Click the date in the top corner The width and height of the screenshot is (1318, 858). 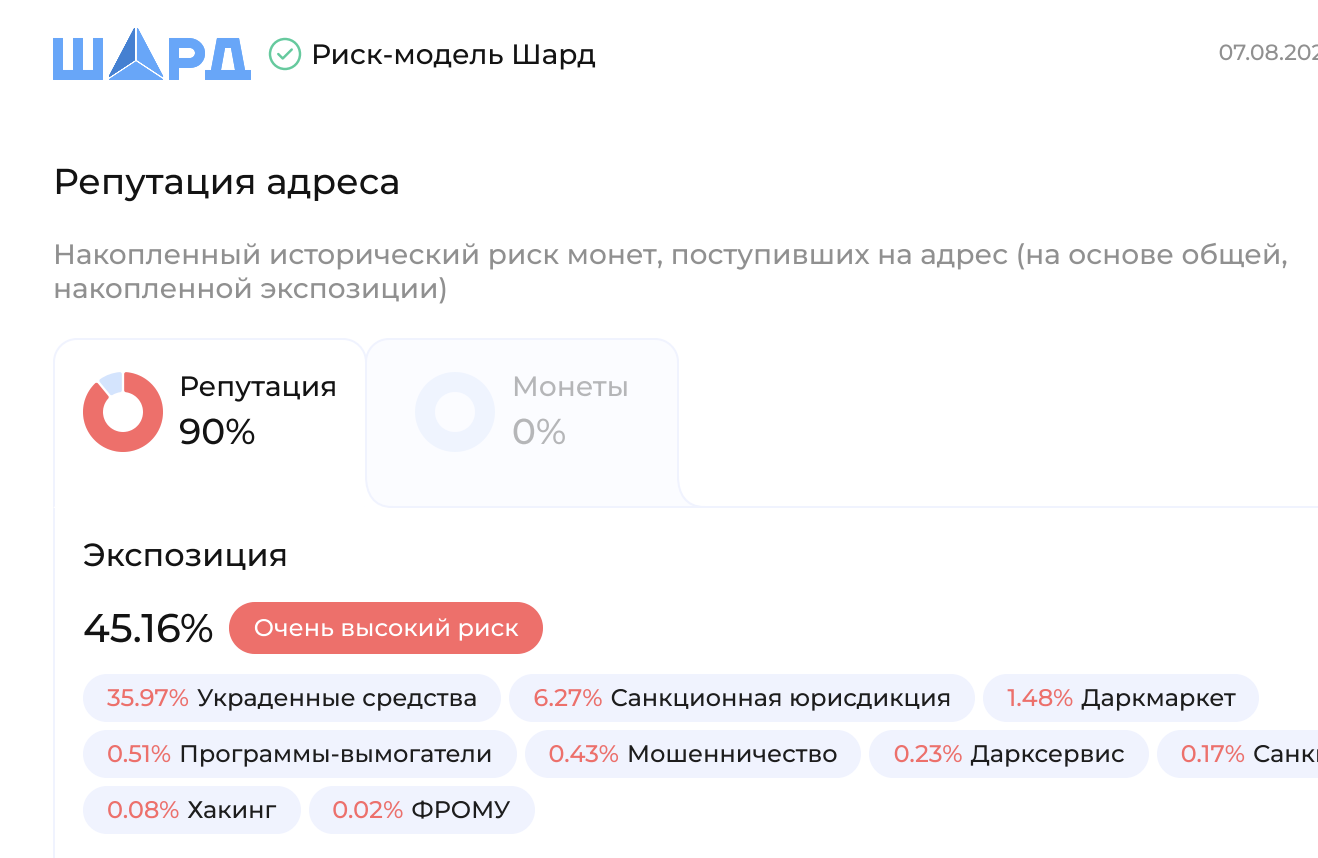point(1268,52)
